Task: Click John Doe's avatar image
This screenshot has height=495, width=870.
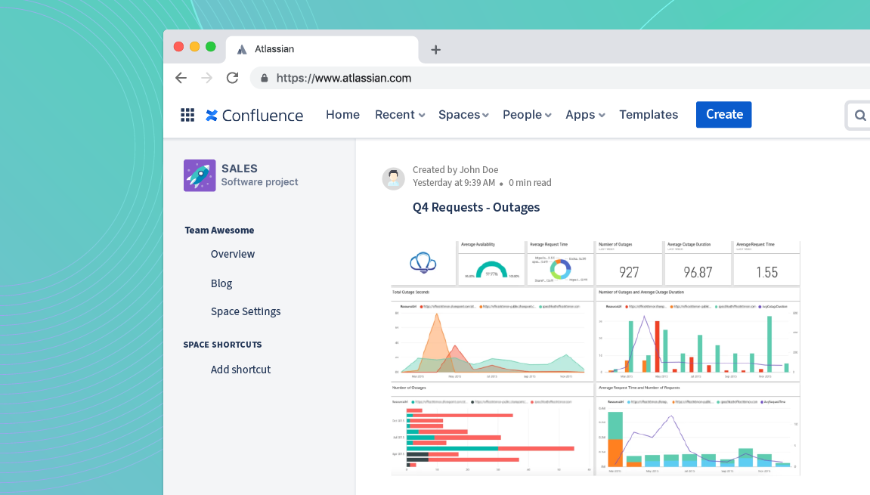Action: coord(393,179)
